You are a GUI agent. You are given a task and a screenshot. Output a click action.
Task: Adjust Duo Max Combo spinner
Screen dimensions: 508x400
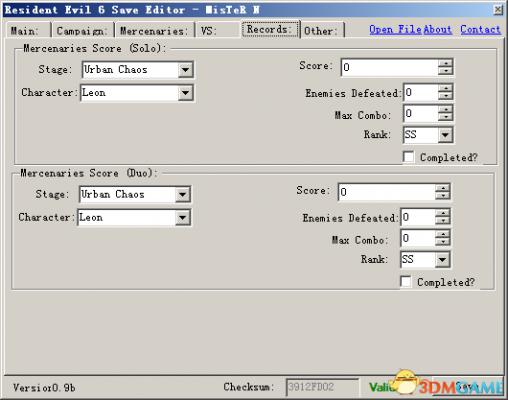[443, 238]
